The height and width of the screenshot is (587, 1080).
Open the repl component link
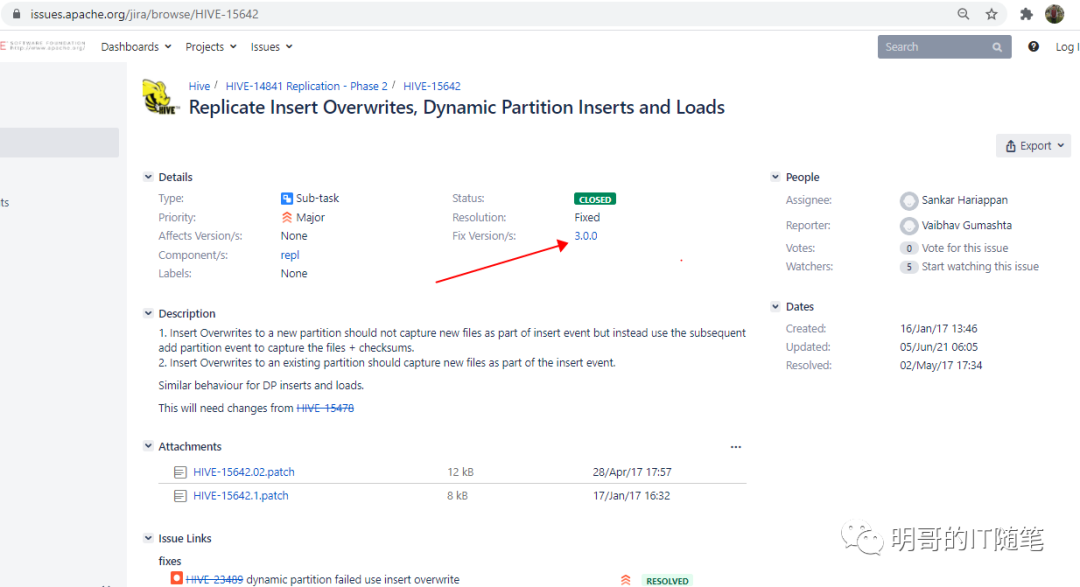(290, 255)
